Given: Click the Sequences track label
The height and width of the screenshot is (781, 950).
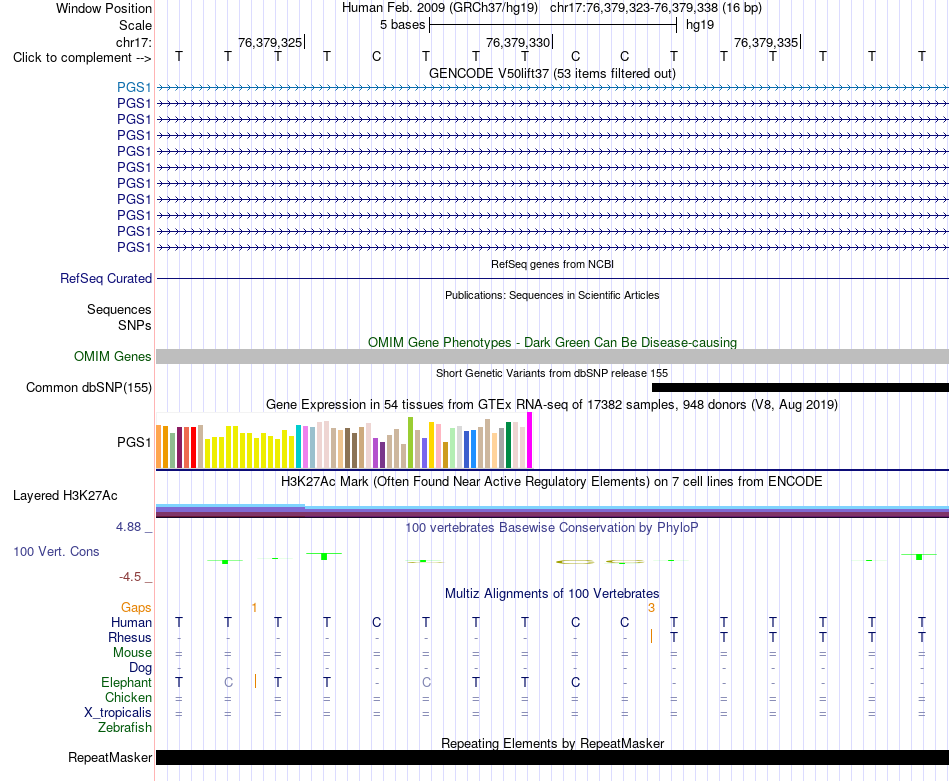Looking at the screenshot, I should click(119, 309).
